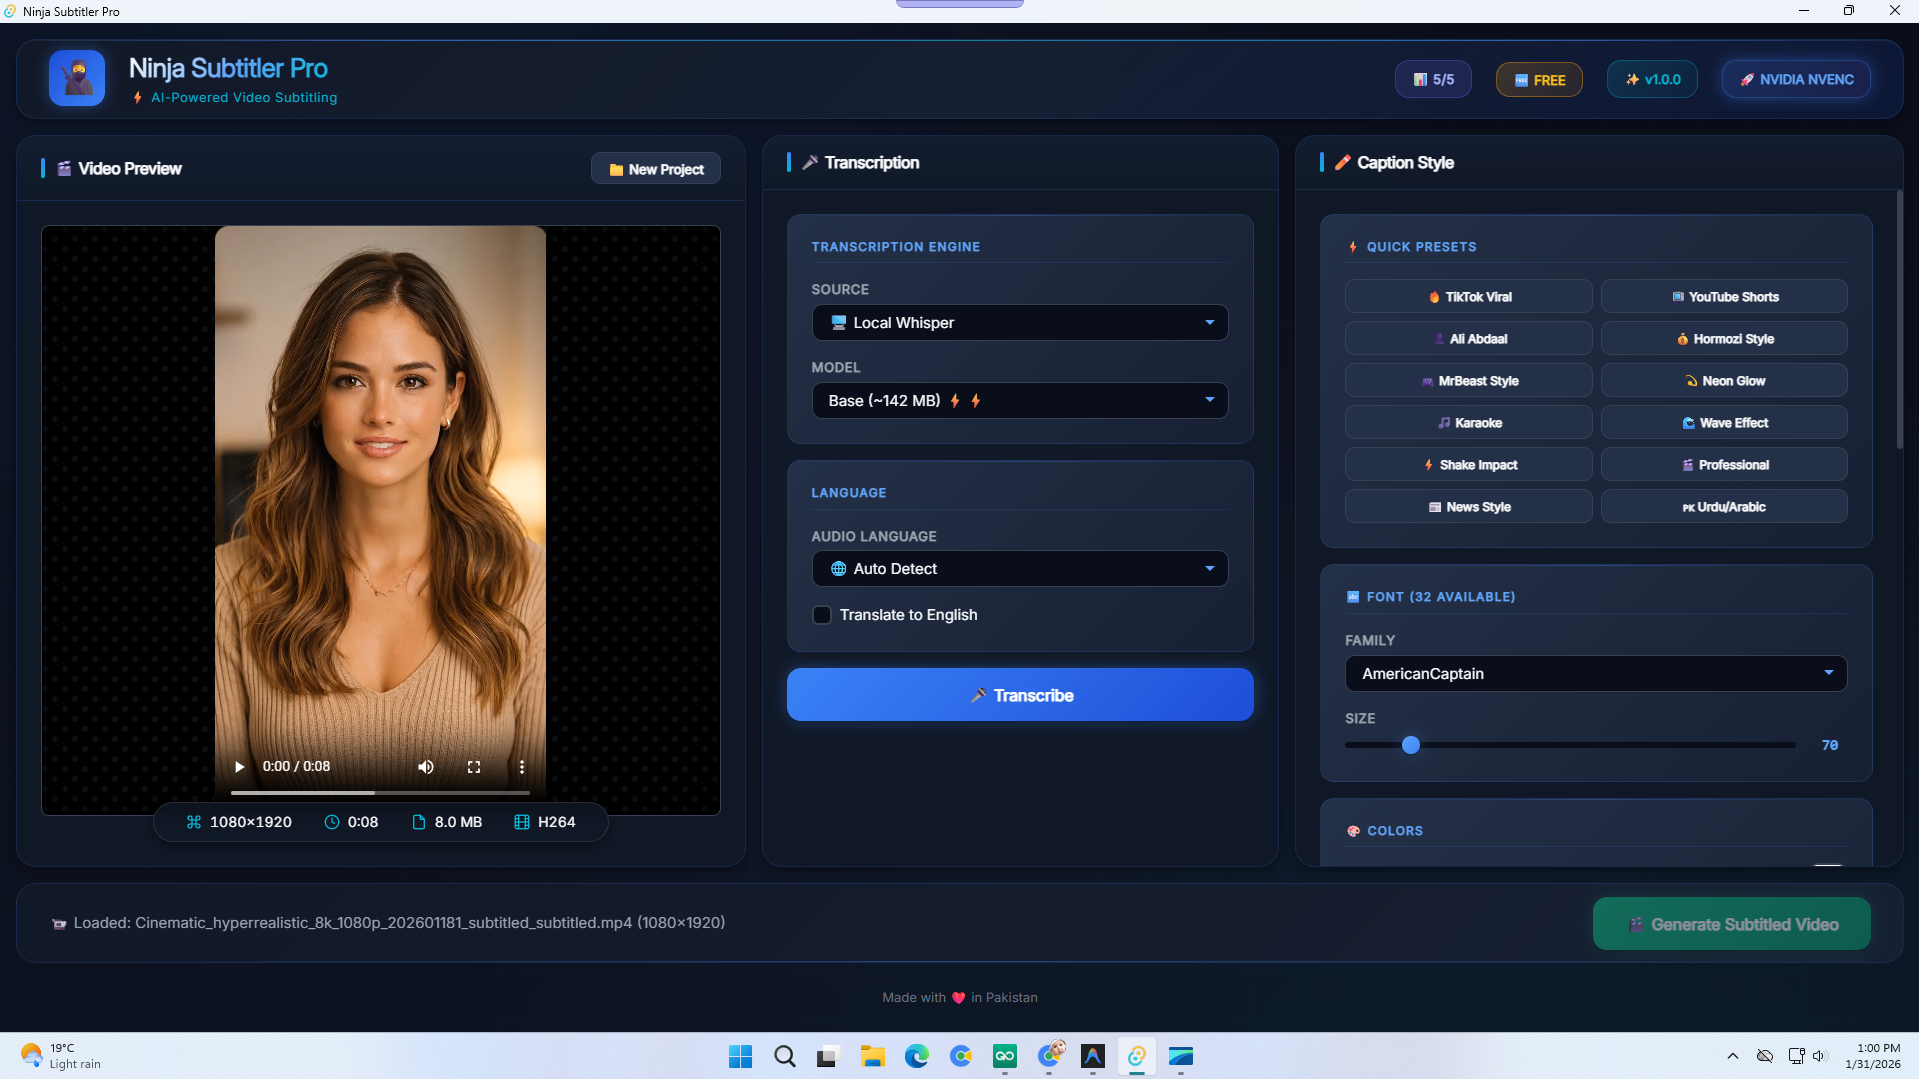Viewport: 1919px width, 1079px height.
Task: Open Microsoft Edge from the taskbar
Action: tap(916, 1056)
